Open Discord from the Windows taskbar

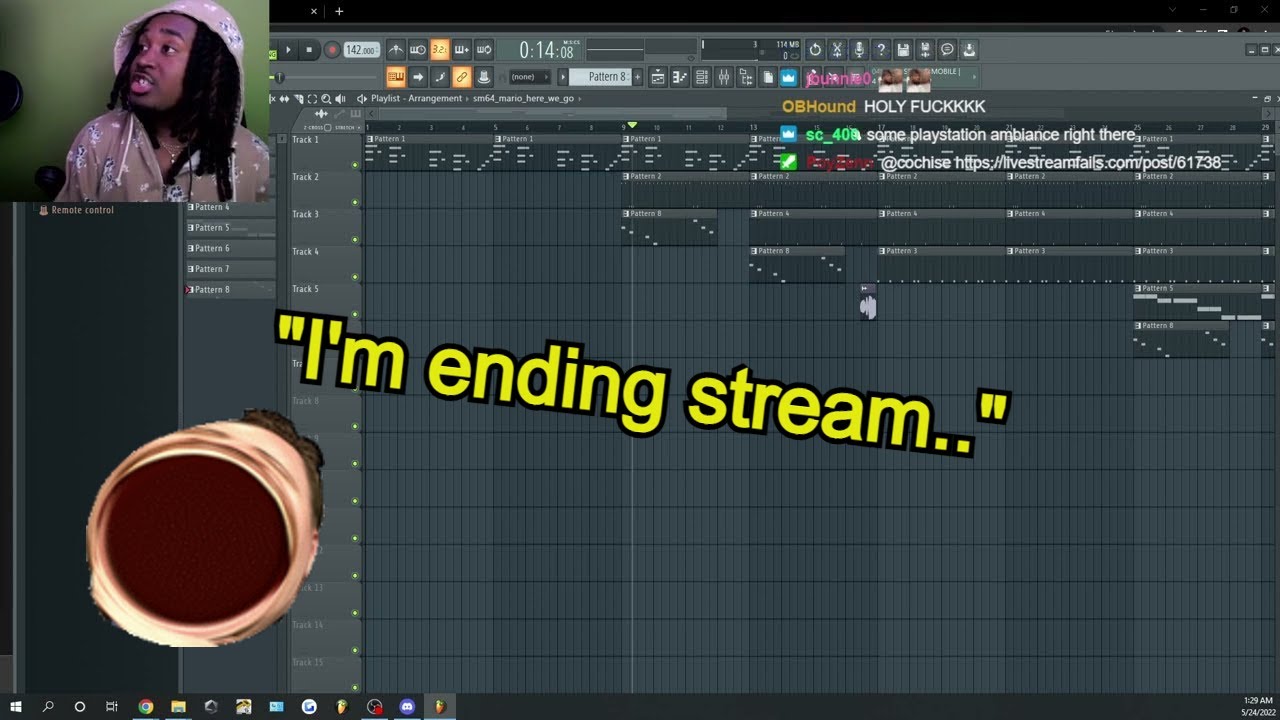407,706
